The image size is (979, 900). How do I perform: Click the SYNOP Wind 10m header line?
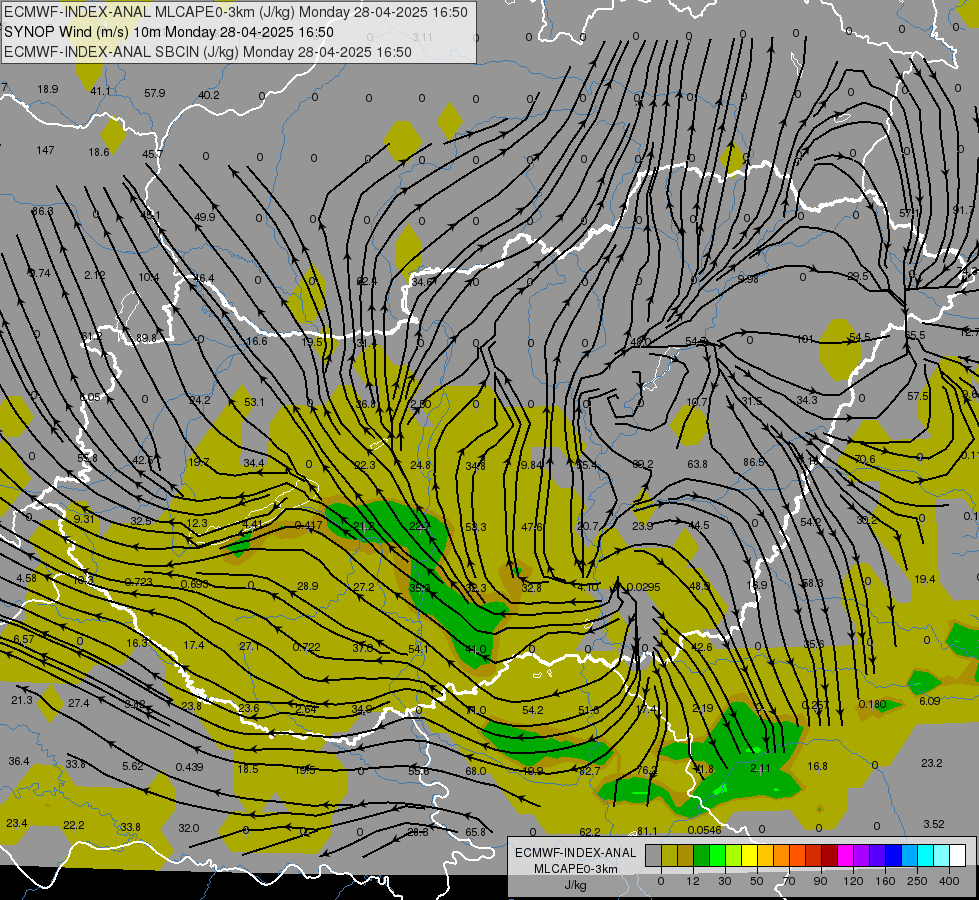coord(169,32)
